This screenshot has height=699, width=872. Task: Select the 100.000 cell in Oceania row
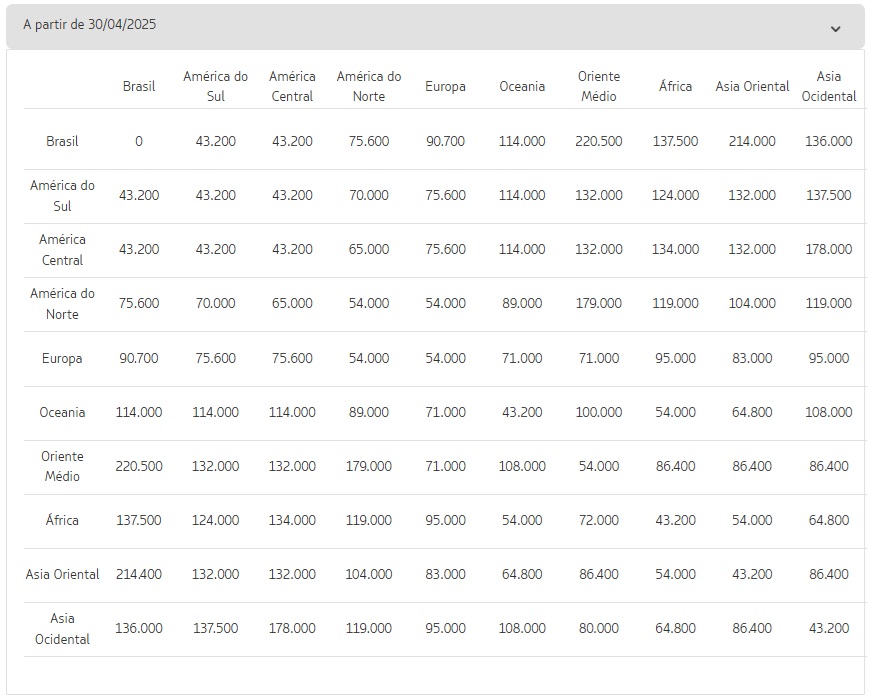[x=598, y=413]
